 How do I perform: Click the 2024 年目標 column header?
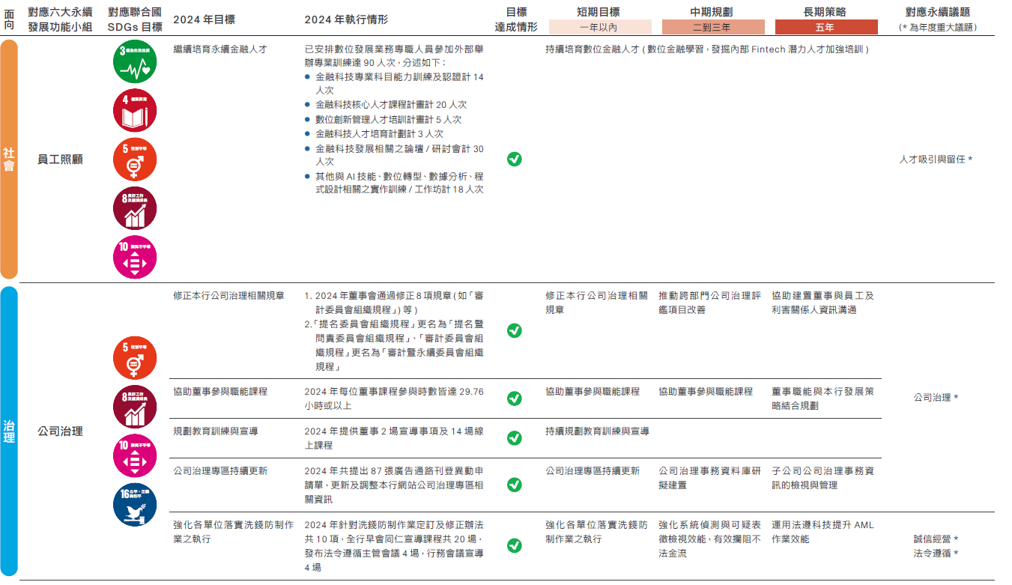point(204,19)
